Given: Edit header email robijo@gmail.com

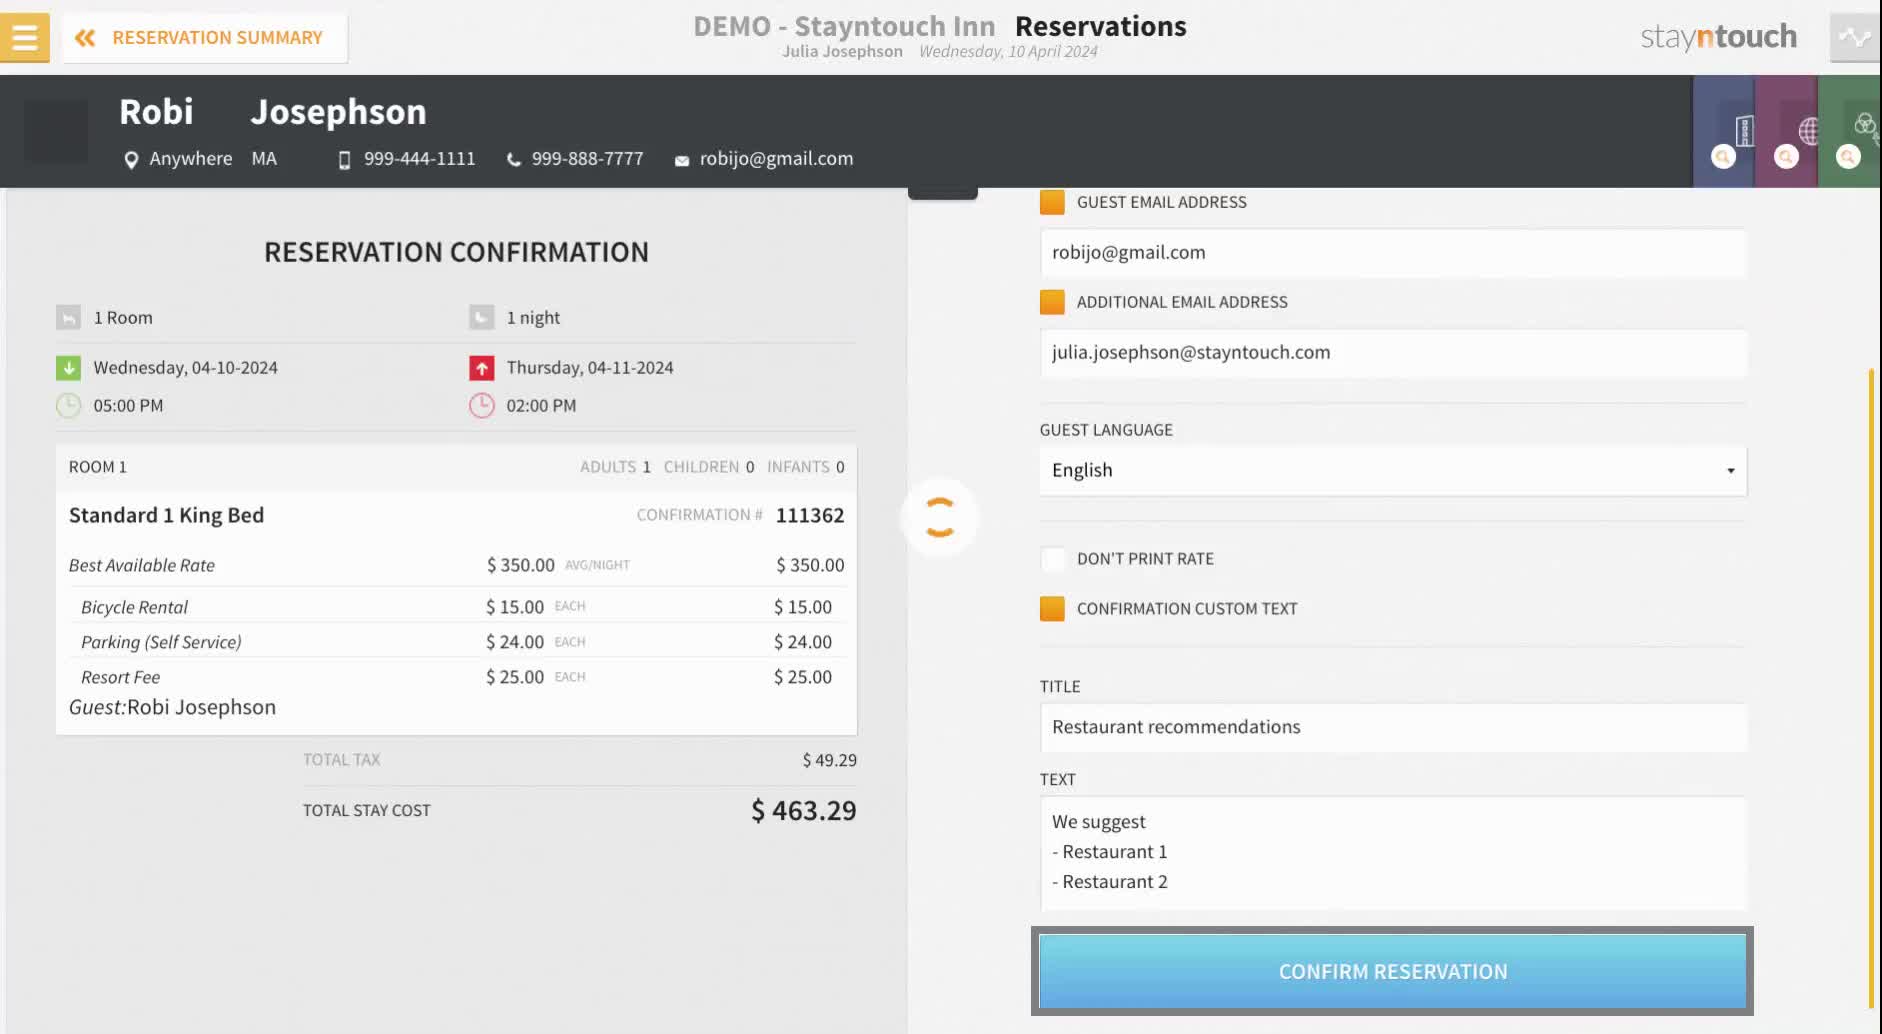Looking at the screenshot, I should click(776, 159).
